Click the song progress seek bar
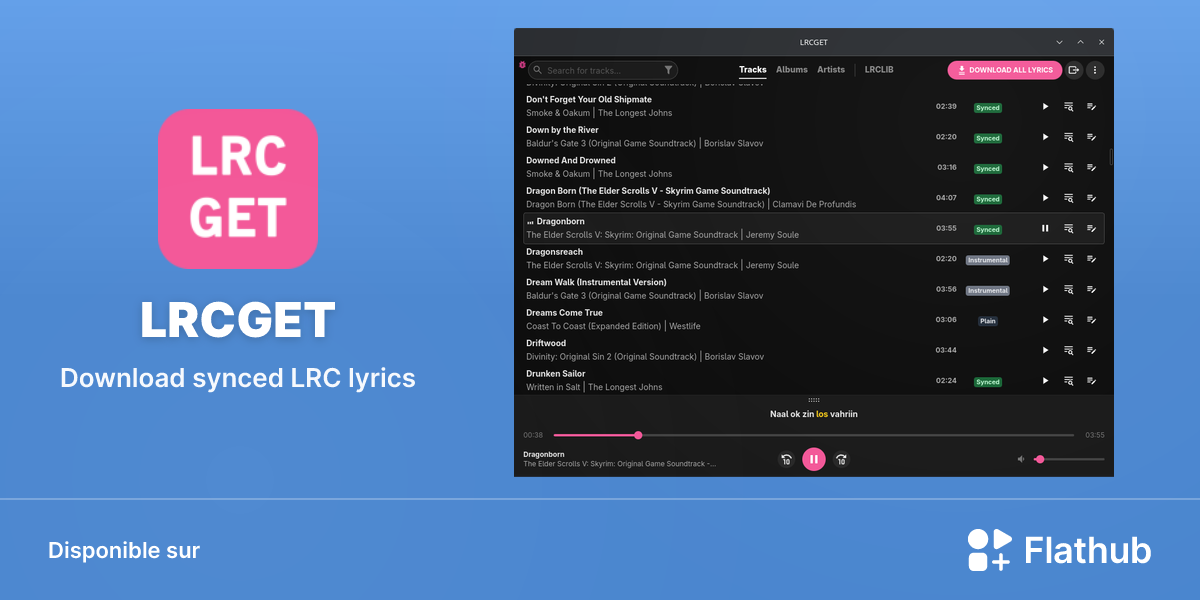 (814, 435)
